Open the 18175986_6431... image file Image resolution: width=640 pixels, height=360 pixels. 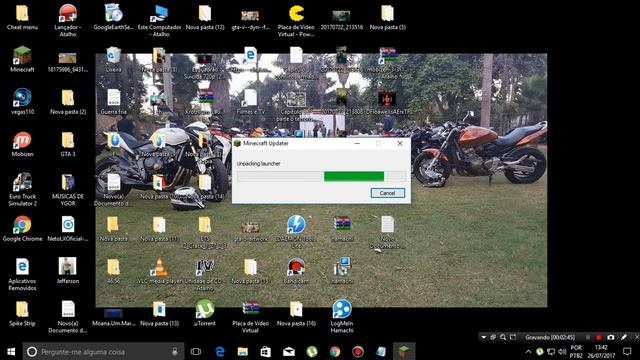tap(68, 62)
